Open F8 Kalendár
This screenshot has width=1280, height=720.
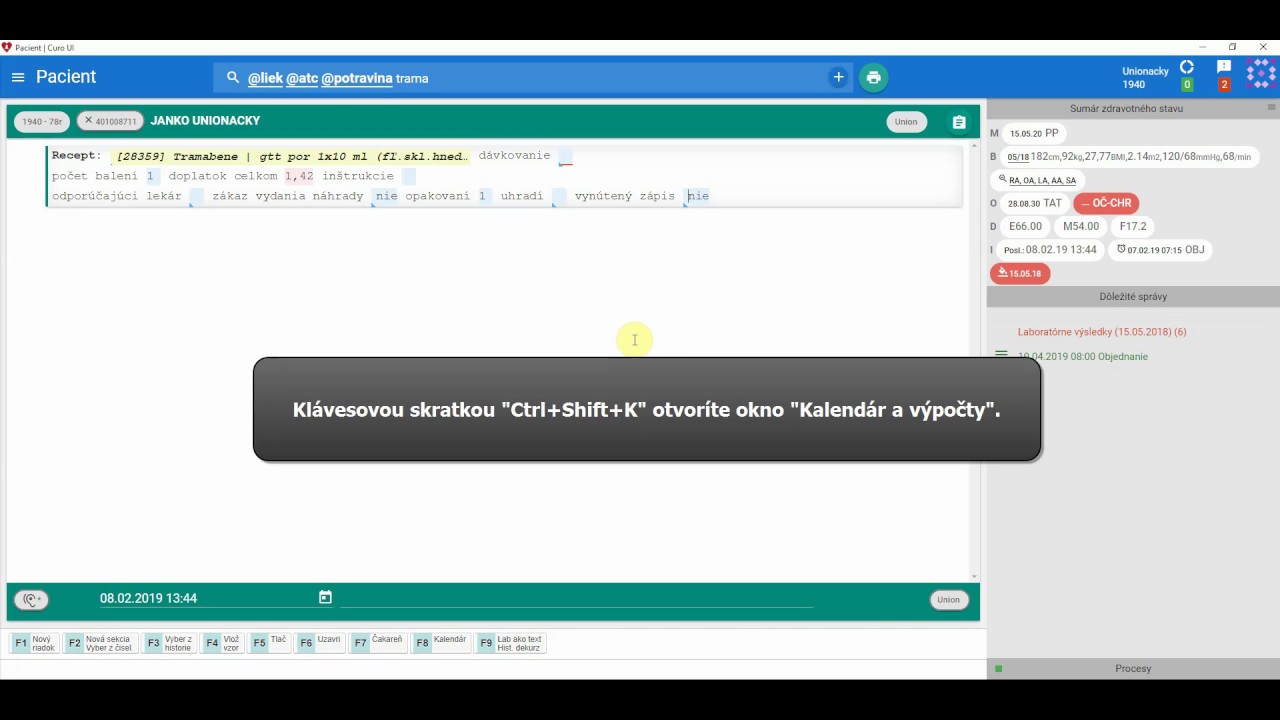441,643
